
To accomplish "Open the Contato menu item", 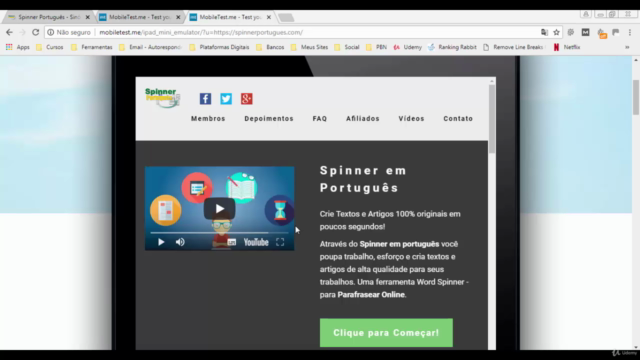I will pos(458,119).
